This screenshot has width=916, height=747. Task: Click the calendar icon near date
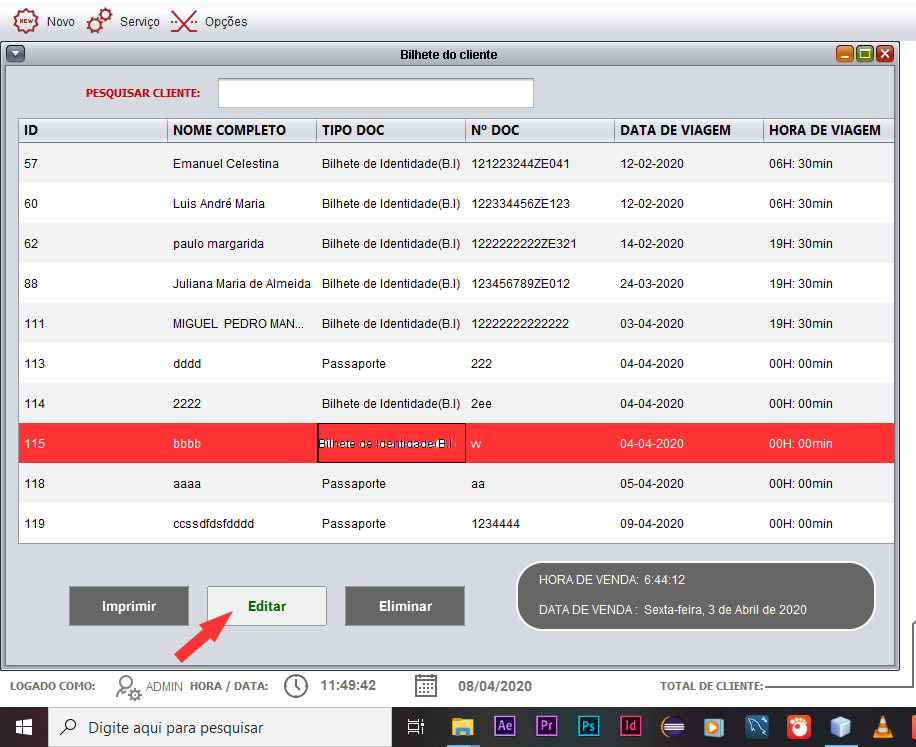tap(426, 686)
